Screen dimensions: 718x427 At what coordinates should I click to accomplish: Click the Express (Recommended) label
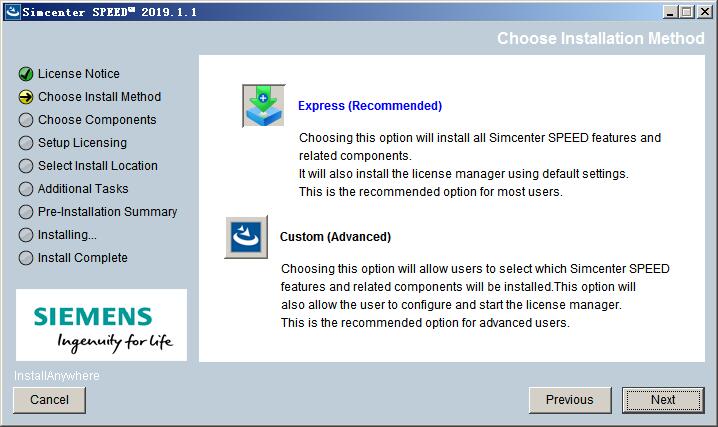370,106
